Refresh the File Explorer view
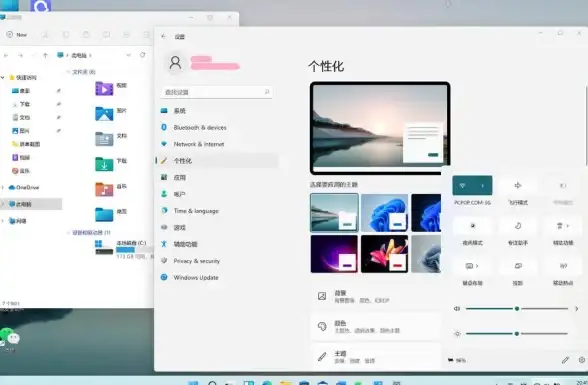This screenshot has height=385, width=588. click(x=142, y=55)
